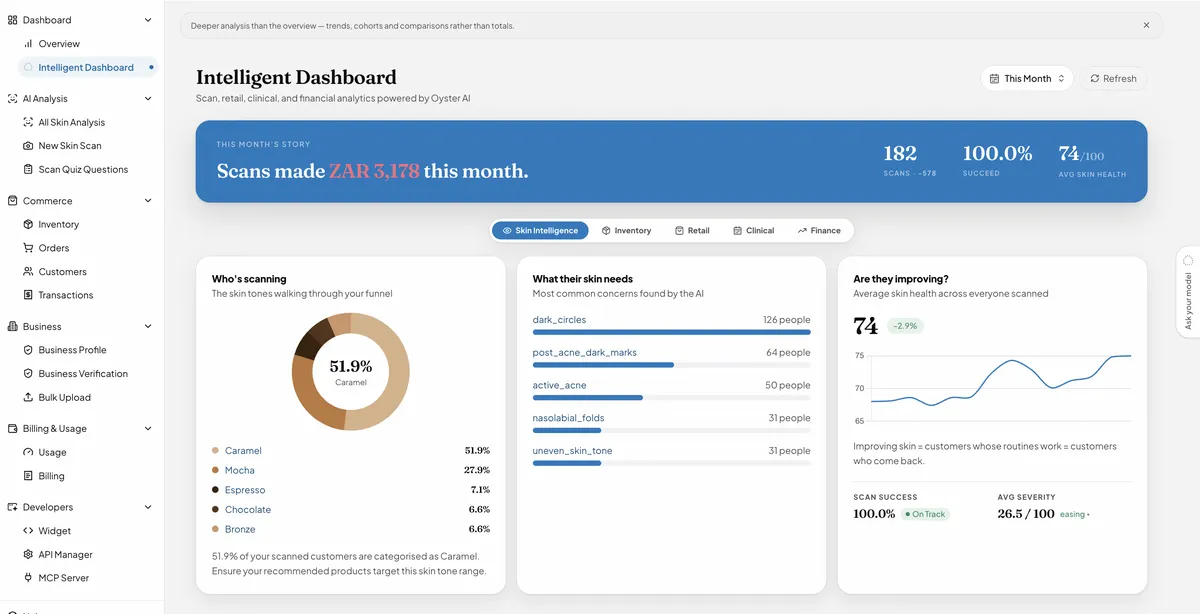
Task: Collapse the Business section chevron
Action: point(148,327)
